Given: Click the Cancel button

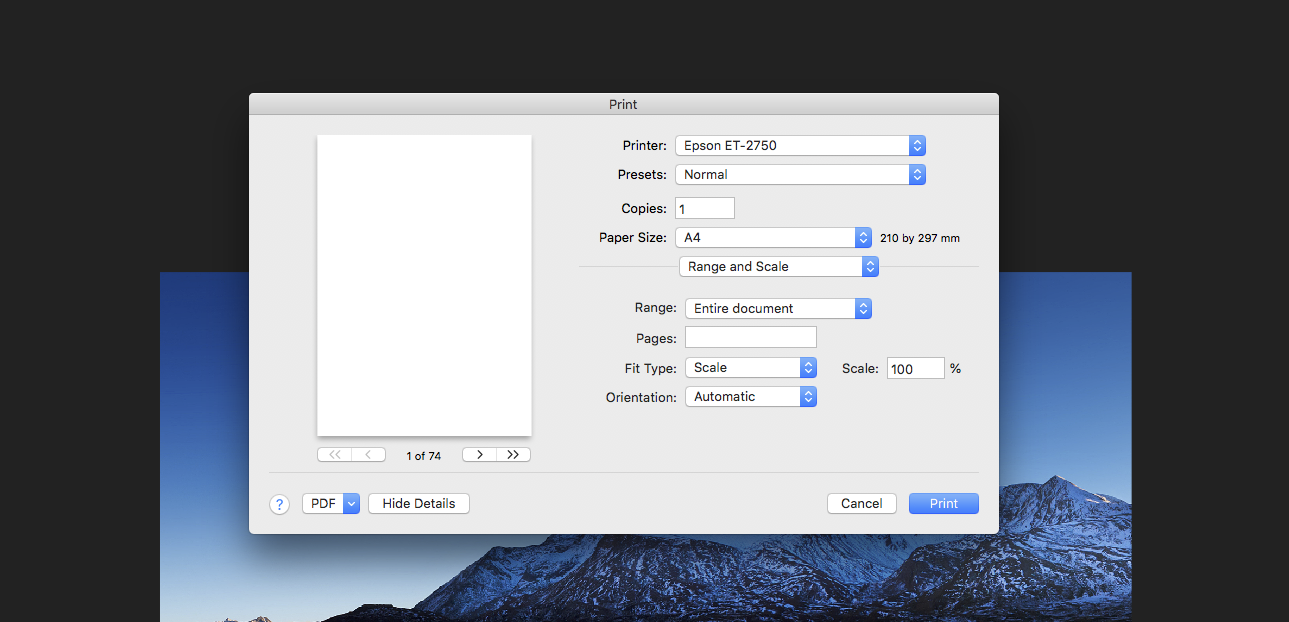Looking at the screenshot, I should 862,504.
